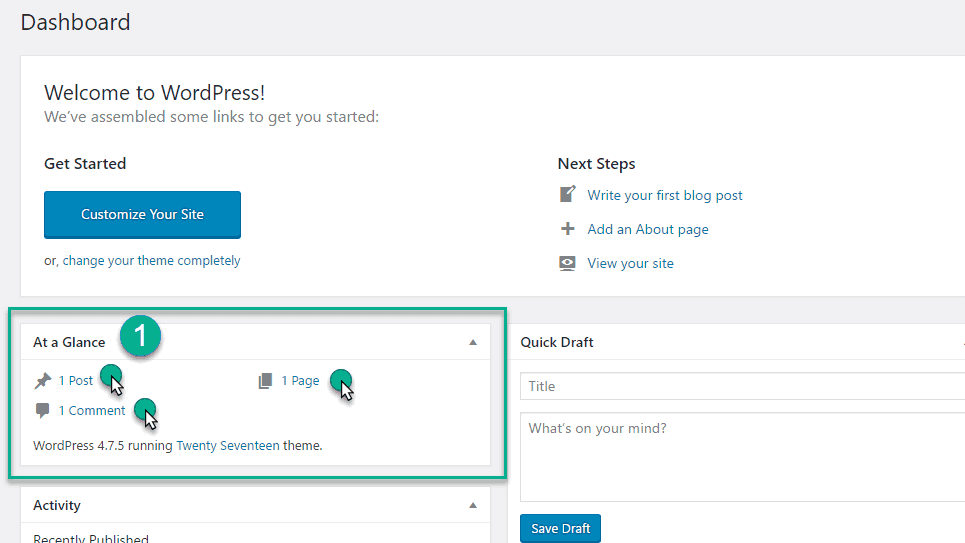
Task: Click the Get Started heading
Action: point(85,164)
